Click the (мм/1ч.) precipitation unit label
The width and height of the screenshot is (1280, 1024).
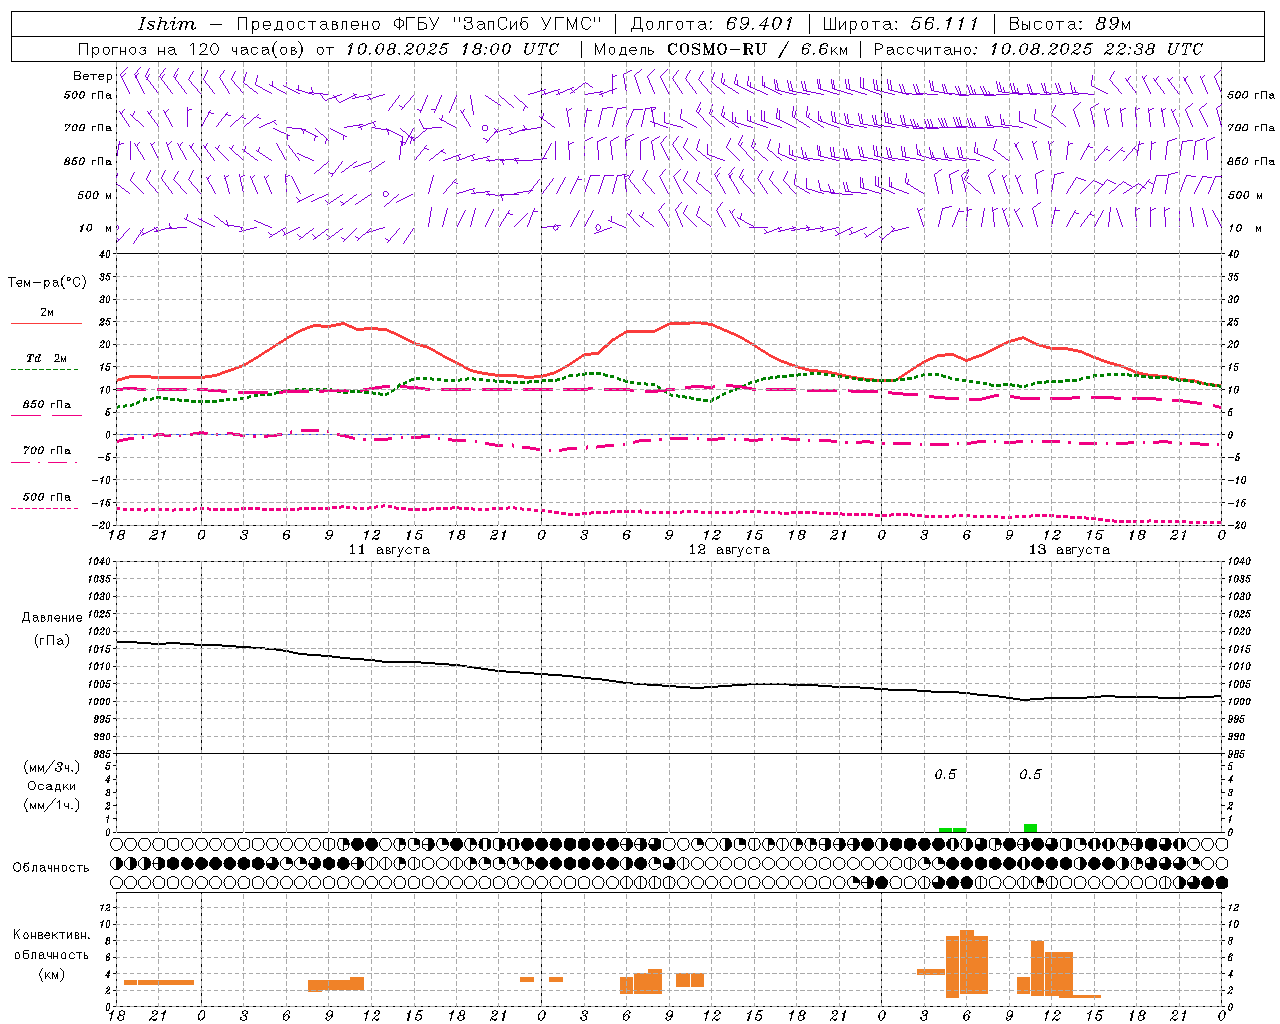52,805
